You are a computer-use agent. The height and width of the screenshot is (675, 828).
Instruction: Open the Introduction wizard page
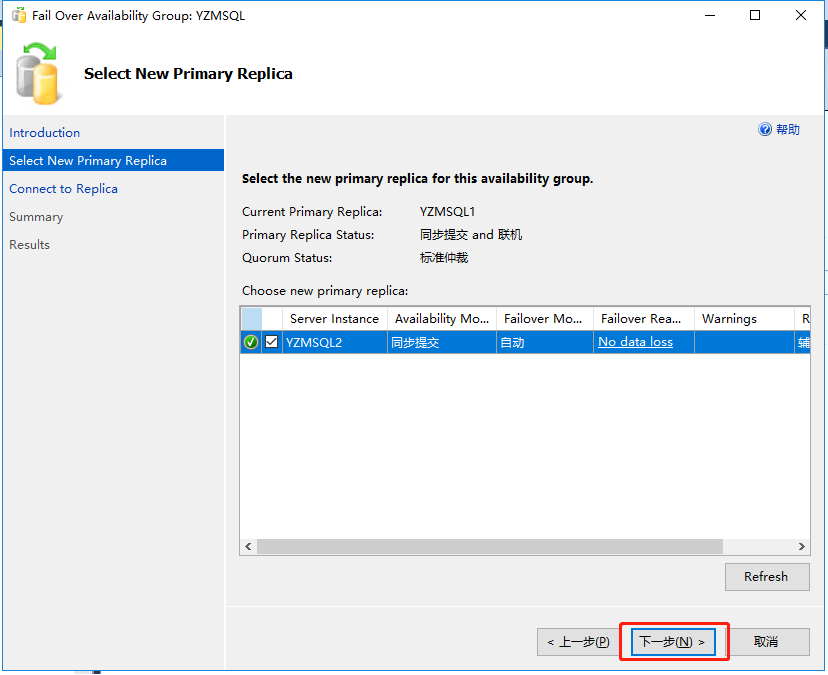click(x=45, y=133)
